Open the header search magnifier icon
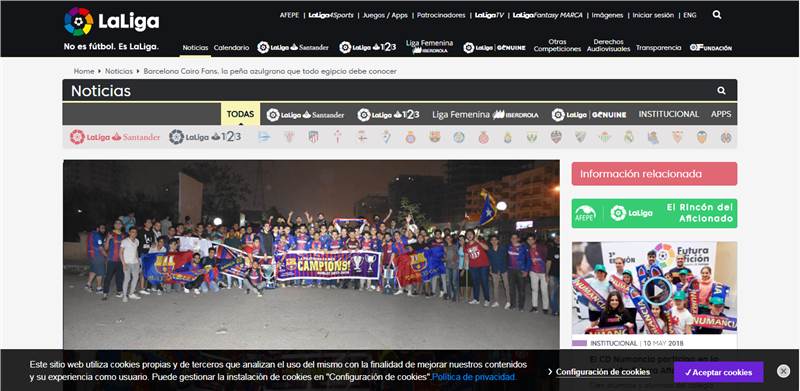Viewport: 800px width, 391px height. tap(717, 15)
